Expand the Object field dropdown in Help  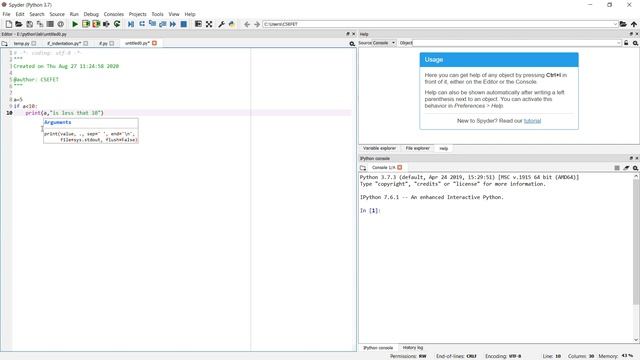coord(619,43)
